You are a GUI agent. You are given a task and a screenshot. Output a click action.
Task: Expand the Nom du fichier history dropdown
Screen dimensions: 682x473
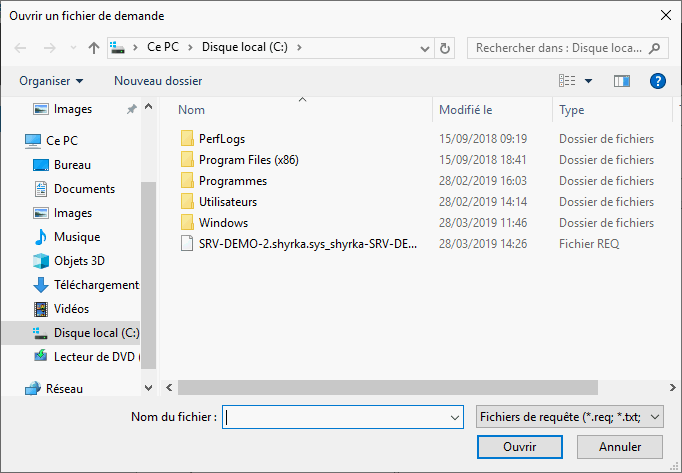[x=456, y=417]
